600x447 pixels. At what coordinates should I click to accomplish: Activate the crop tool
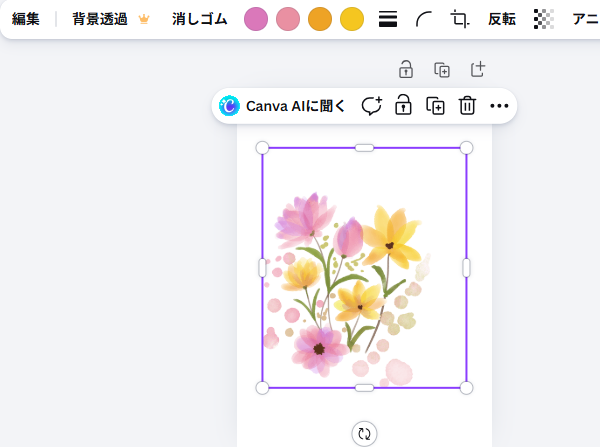coord(460,19)
